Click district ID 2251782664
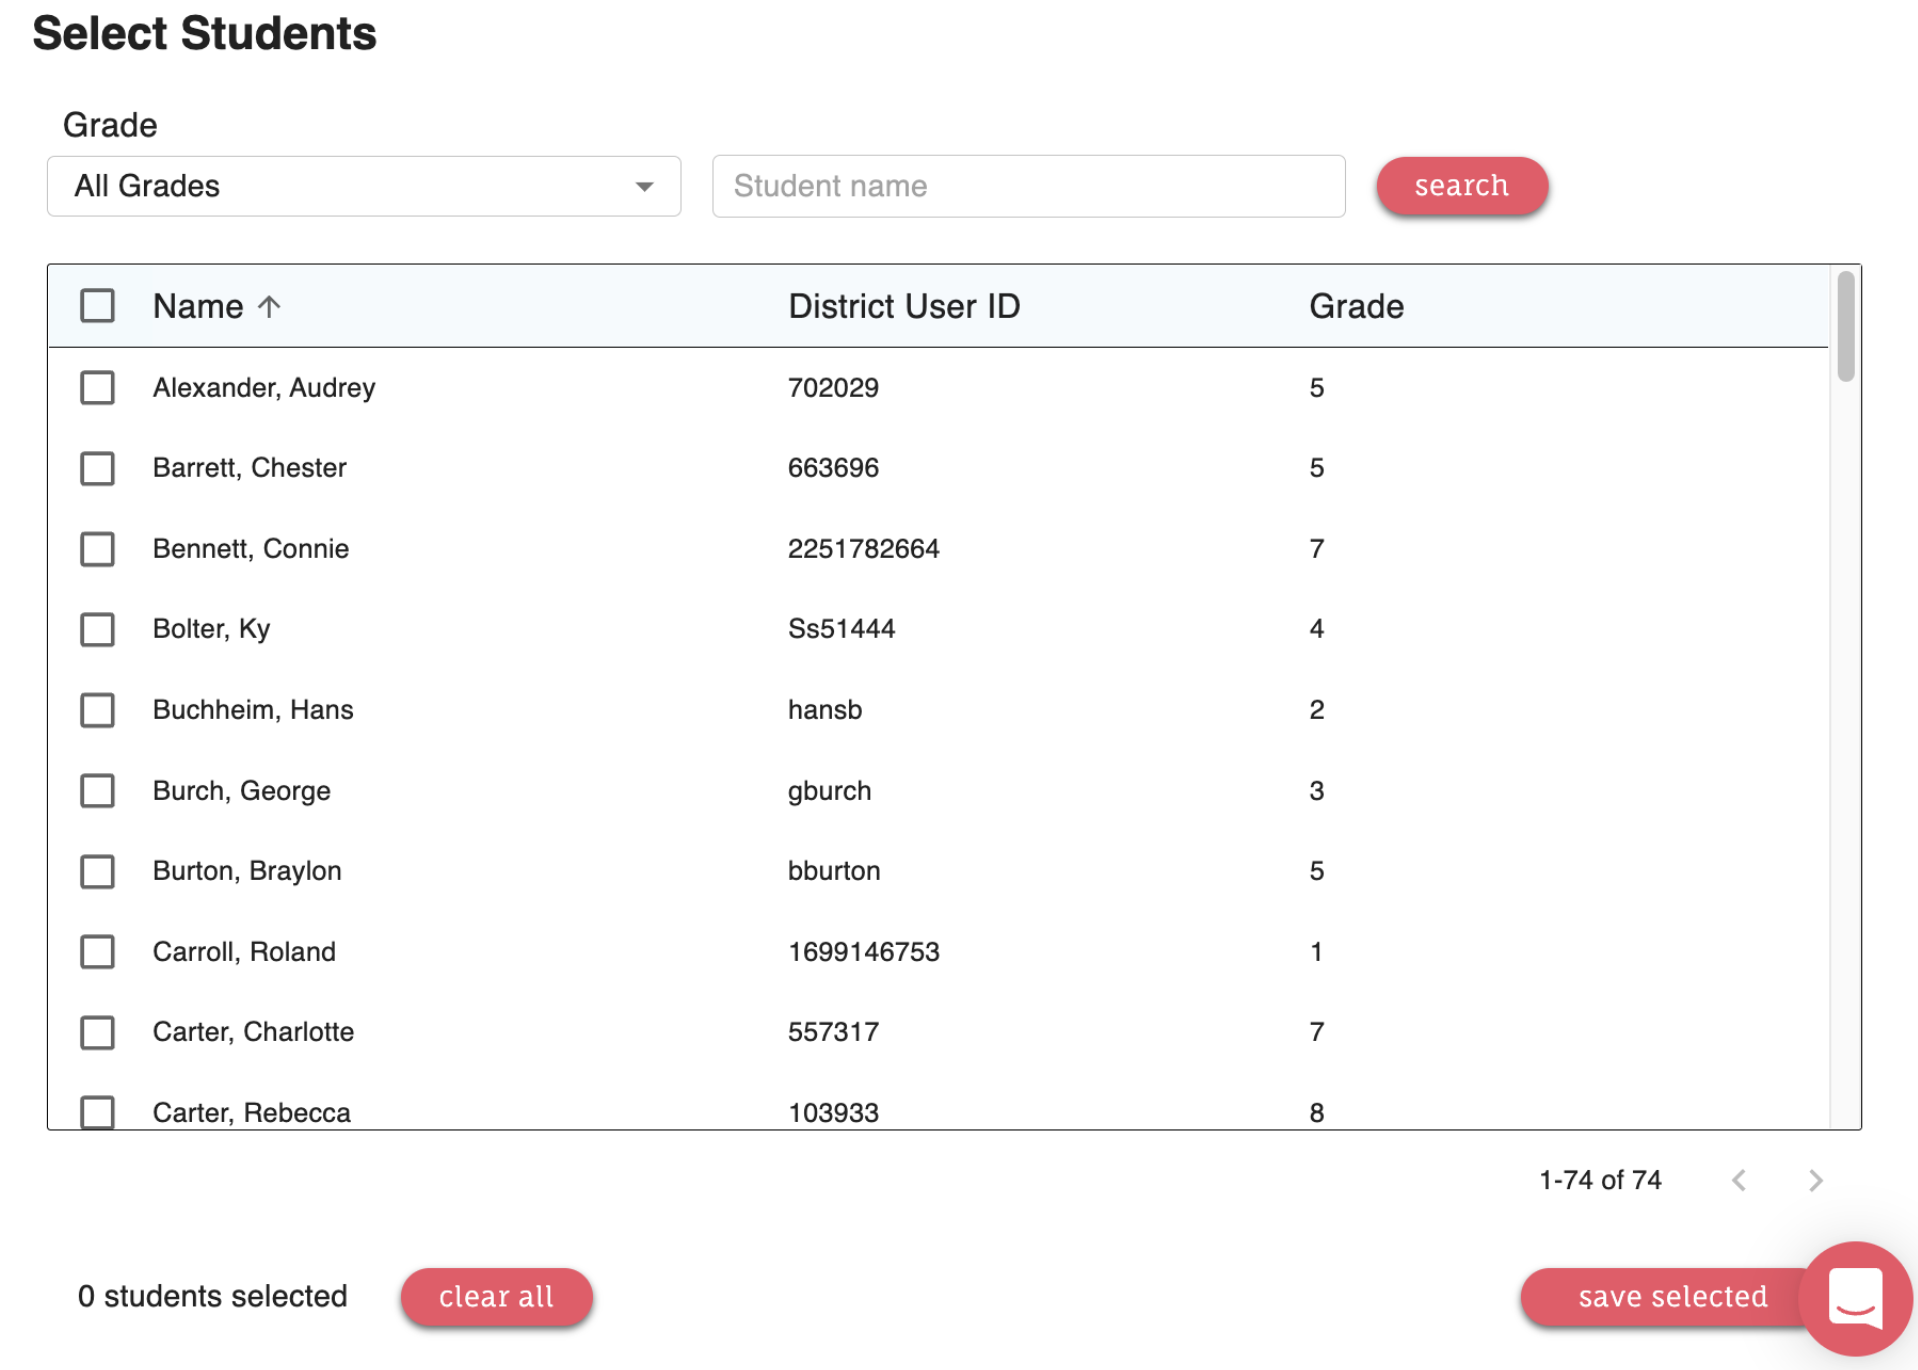 (x=864, y=549)
